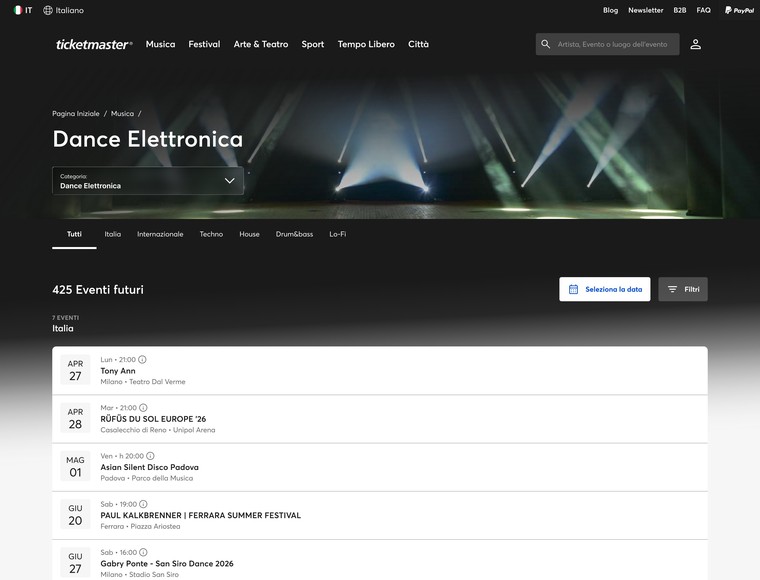
Task: Click the globe language icon
Action: [x=48, y=10]
